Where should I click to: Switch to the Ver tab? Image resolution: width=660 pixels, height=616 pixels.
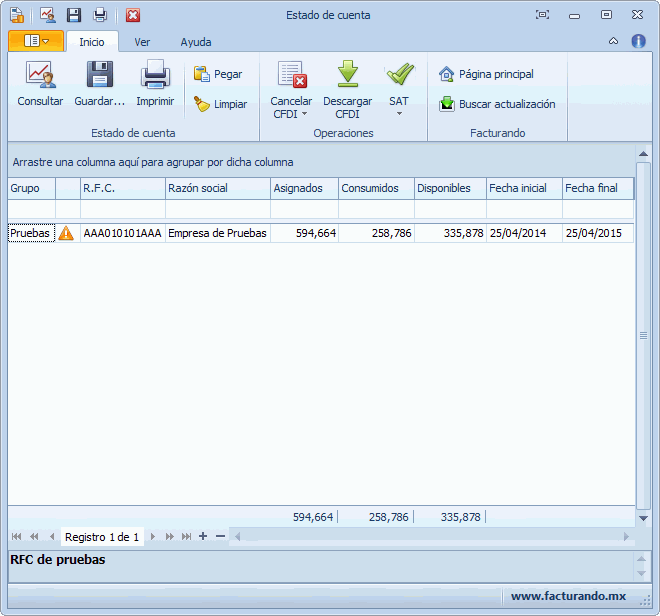point(142,42)
